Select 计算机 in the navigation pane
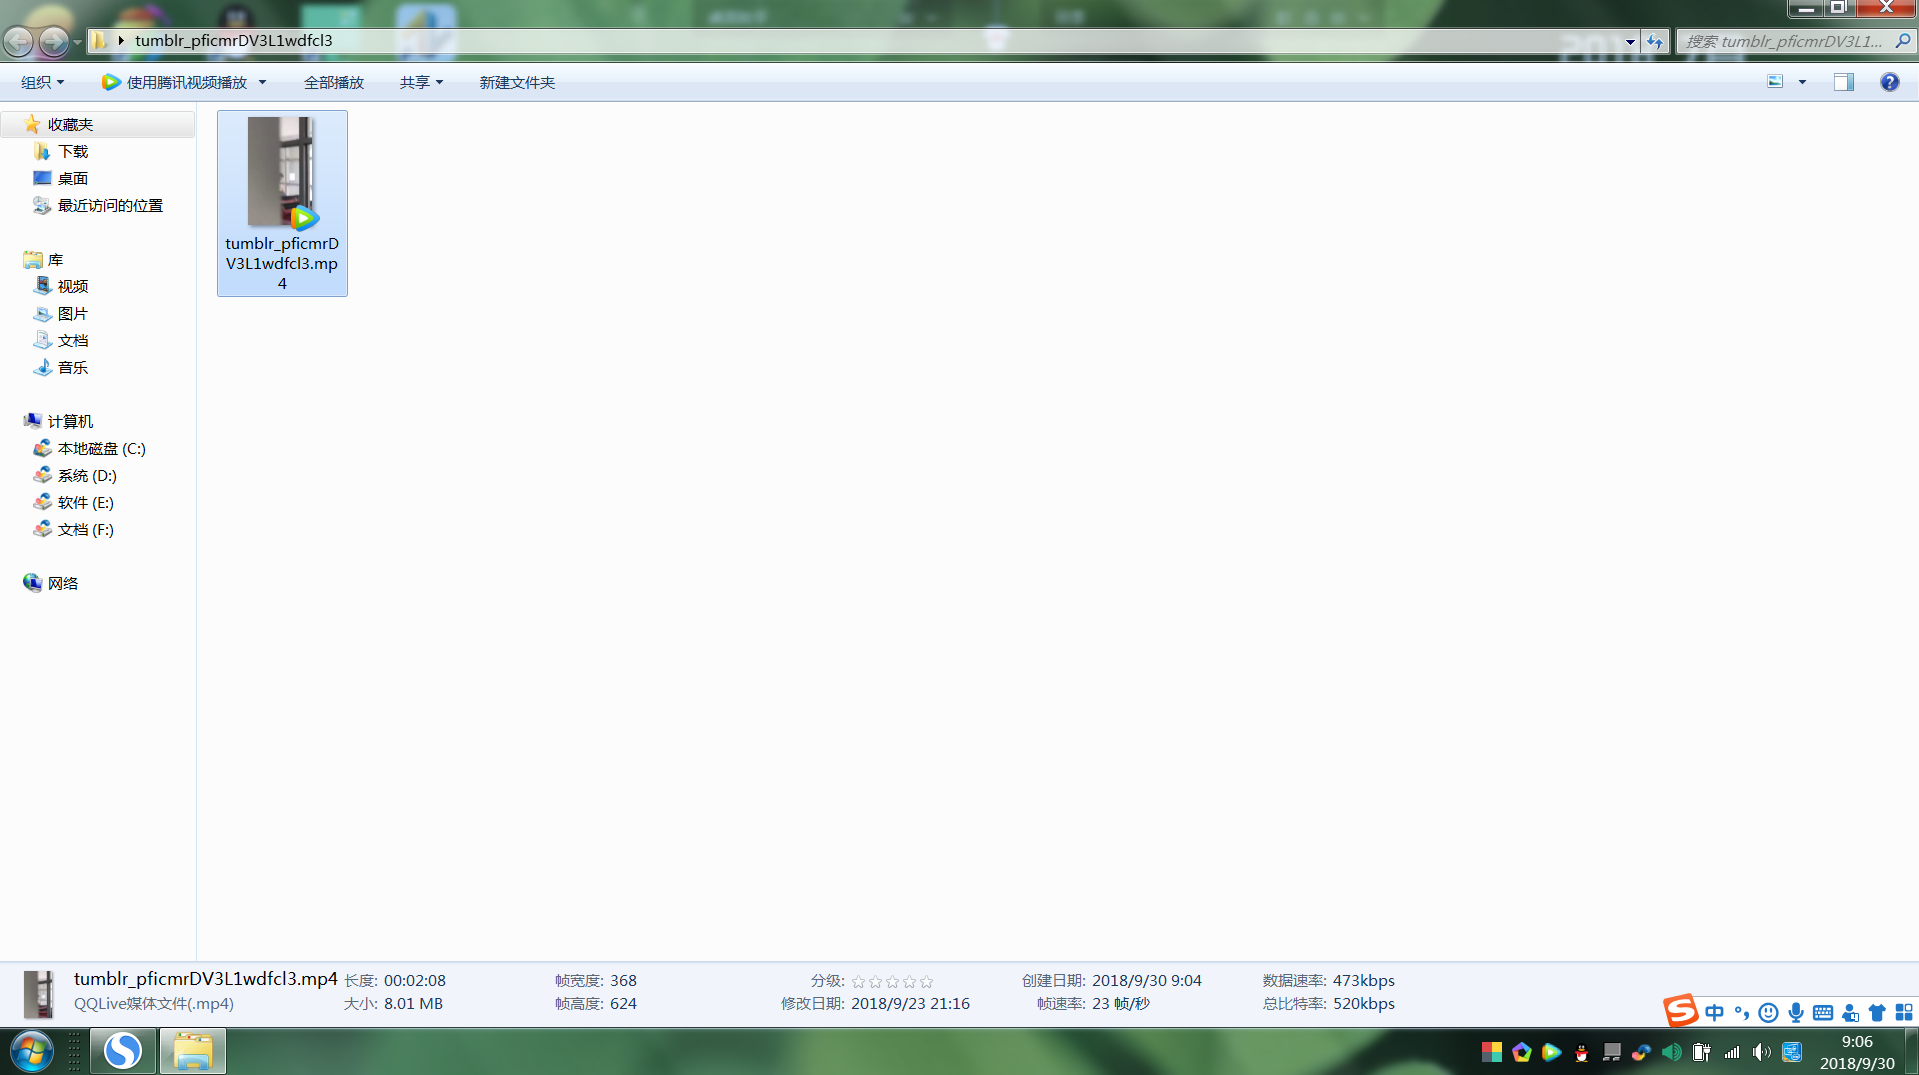1919x1075 pixels. coord(70,421)
